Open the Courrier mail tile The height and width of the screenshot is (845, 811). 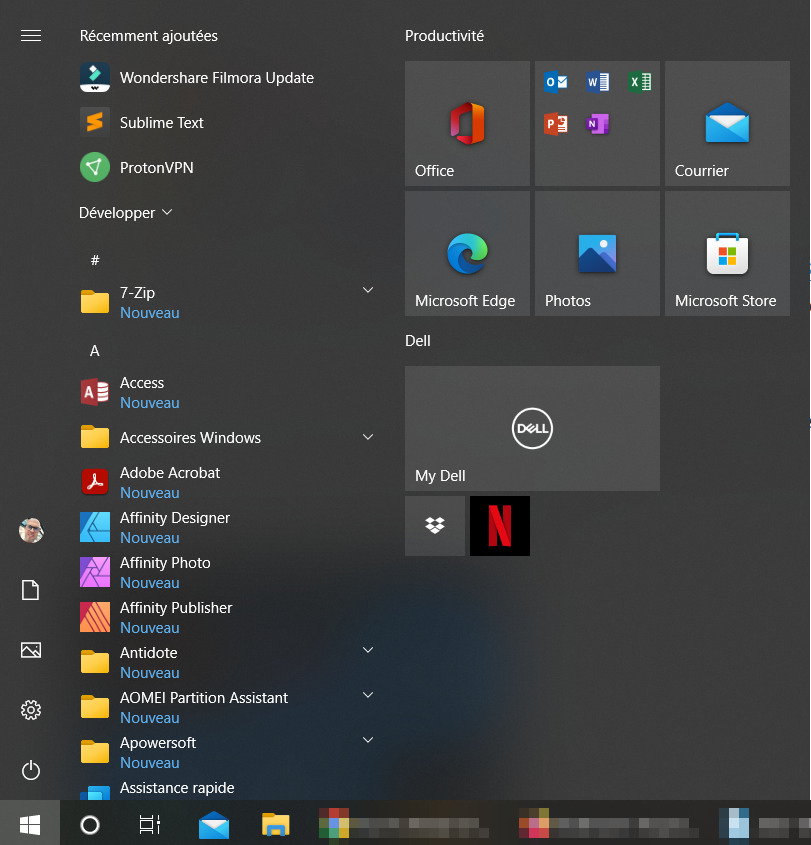[727, 123]
